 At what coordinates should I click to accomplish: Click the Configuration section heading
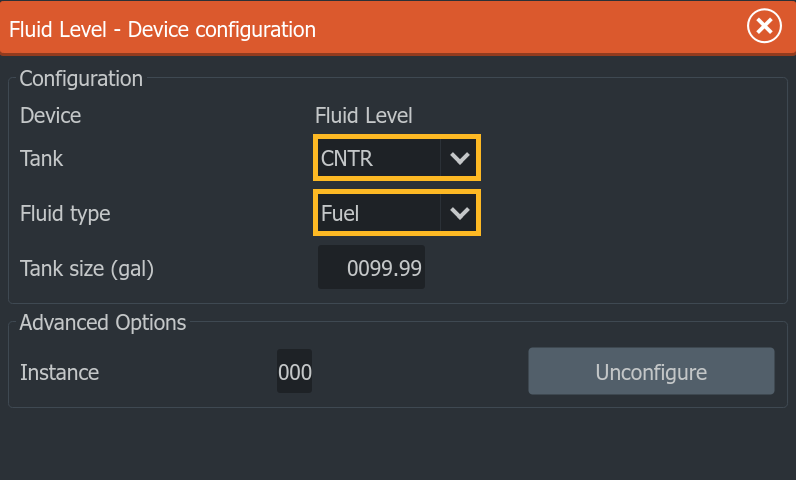tap(81, 79)
